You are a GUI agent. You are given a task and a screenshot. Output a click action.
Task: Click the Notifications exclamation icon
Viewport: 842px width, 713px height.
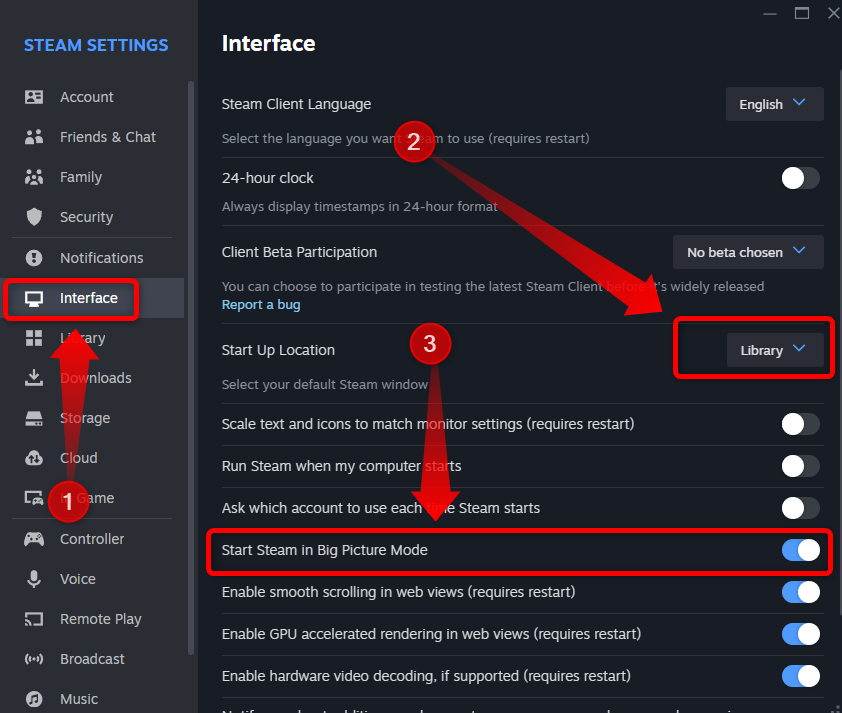click(34, 258)
